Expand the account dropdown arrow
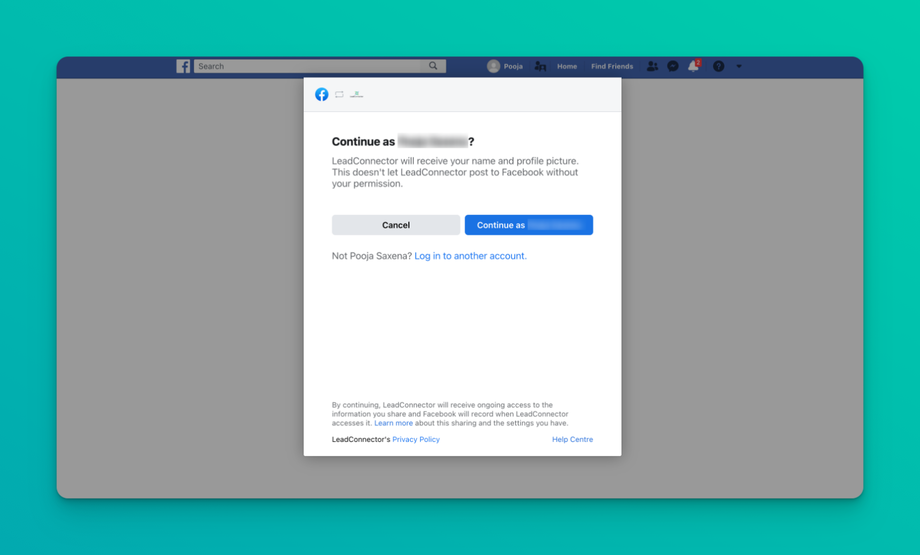This screenshot has height=555, width=920. (x=739, y=66)
